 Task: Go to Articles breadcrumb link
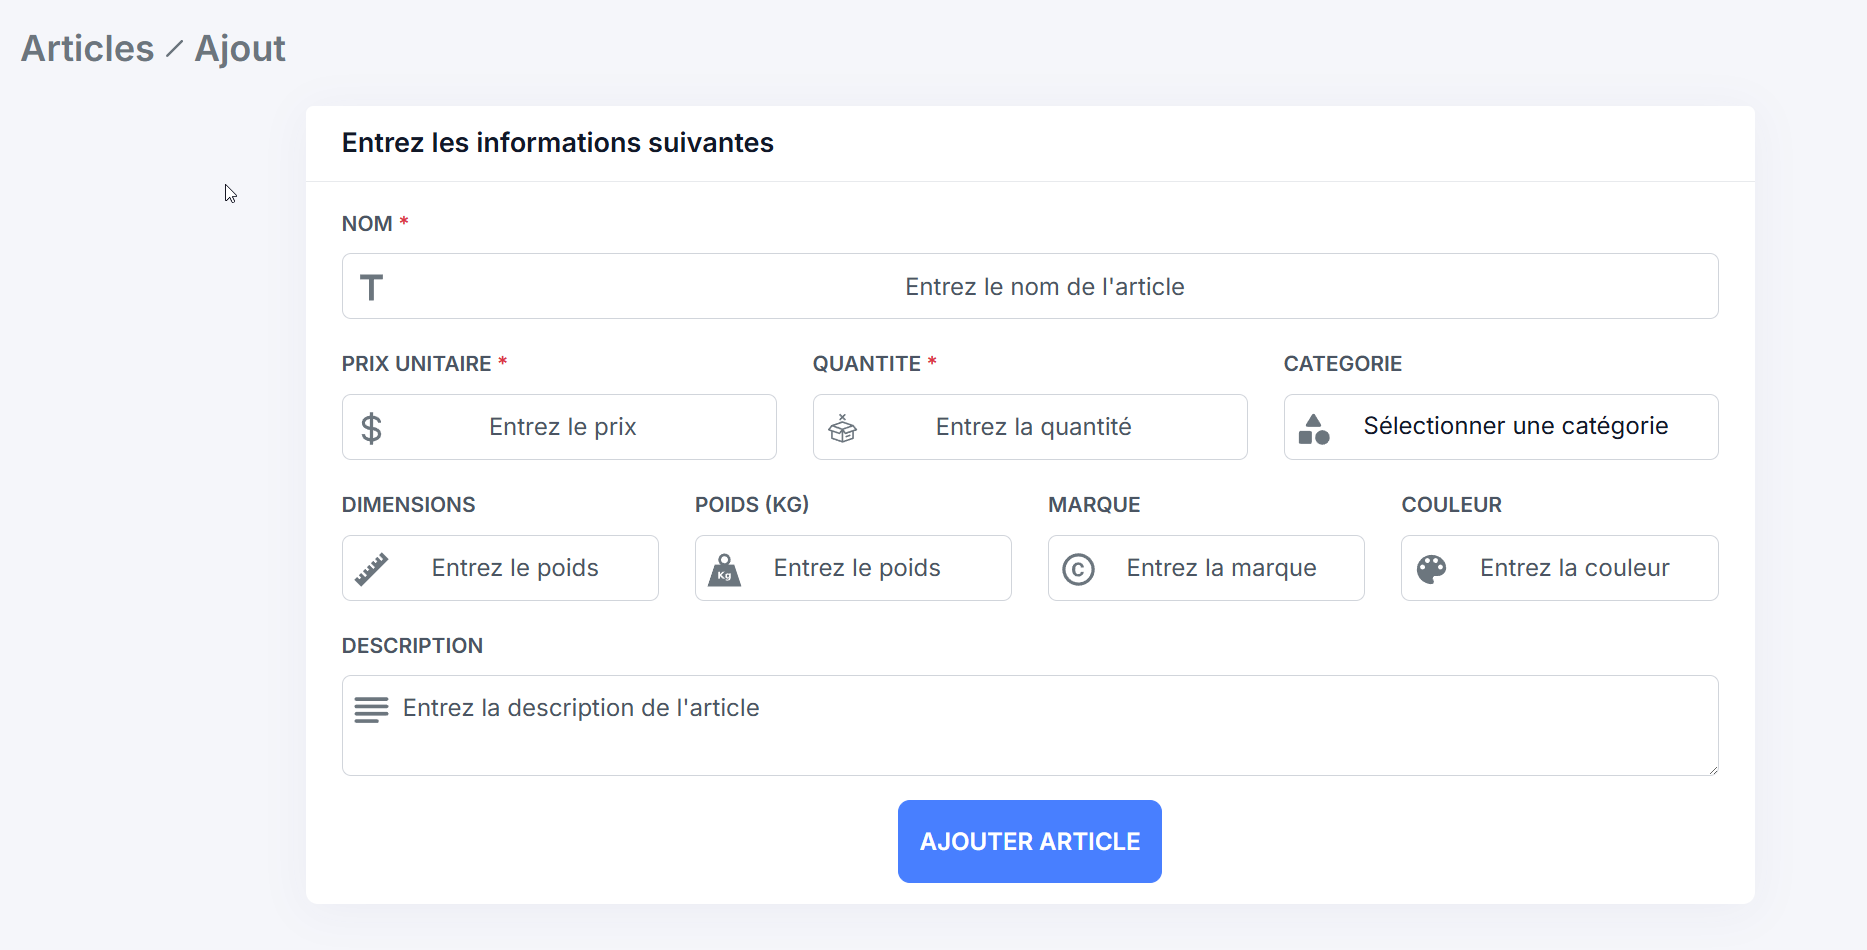[x=88, y=48]
